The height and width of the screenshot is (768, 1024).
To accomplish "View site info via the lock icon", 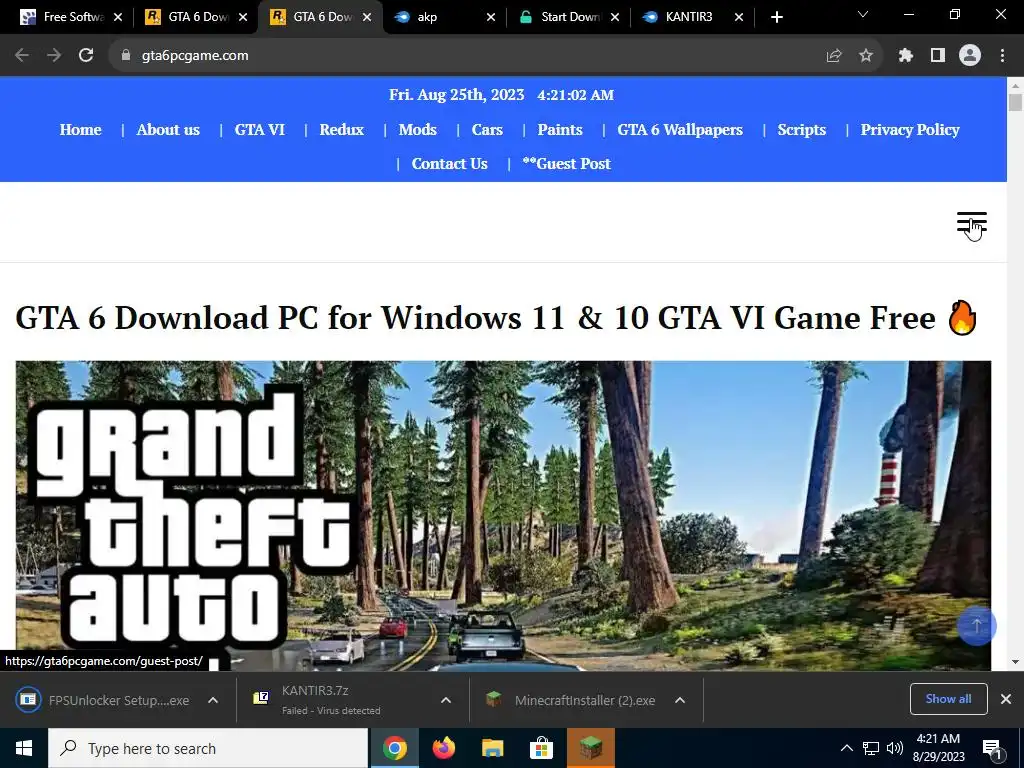I will click(x=126, y=56).
